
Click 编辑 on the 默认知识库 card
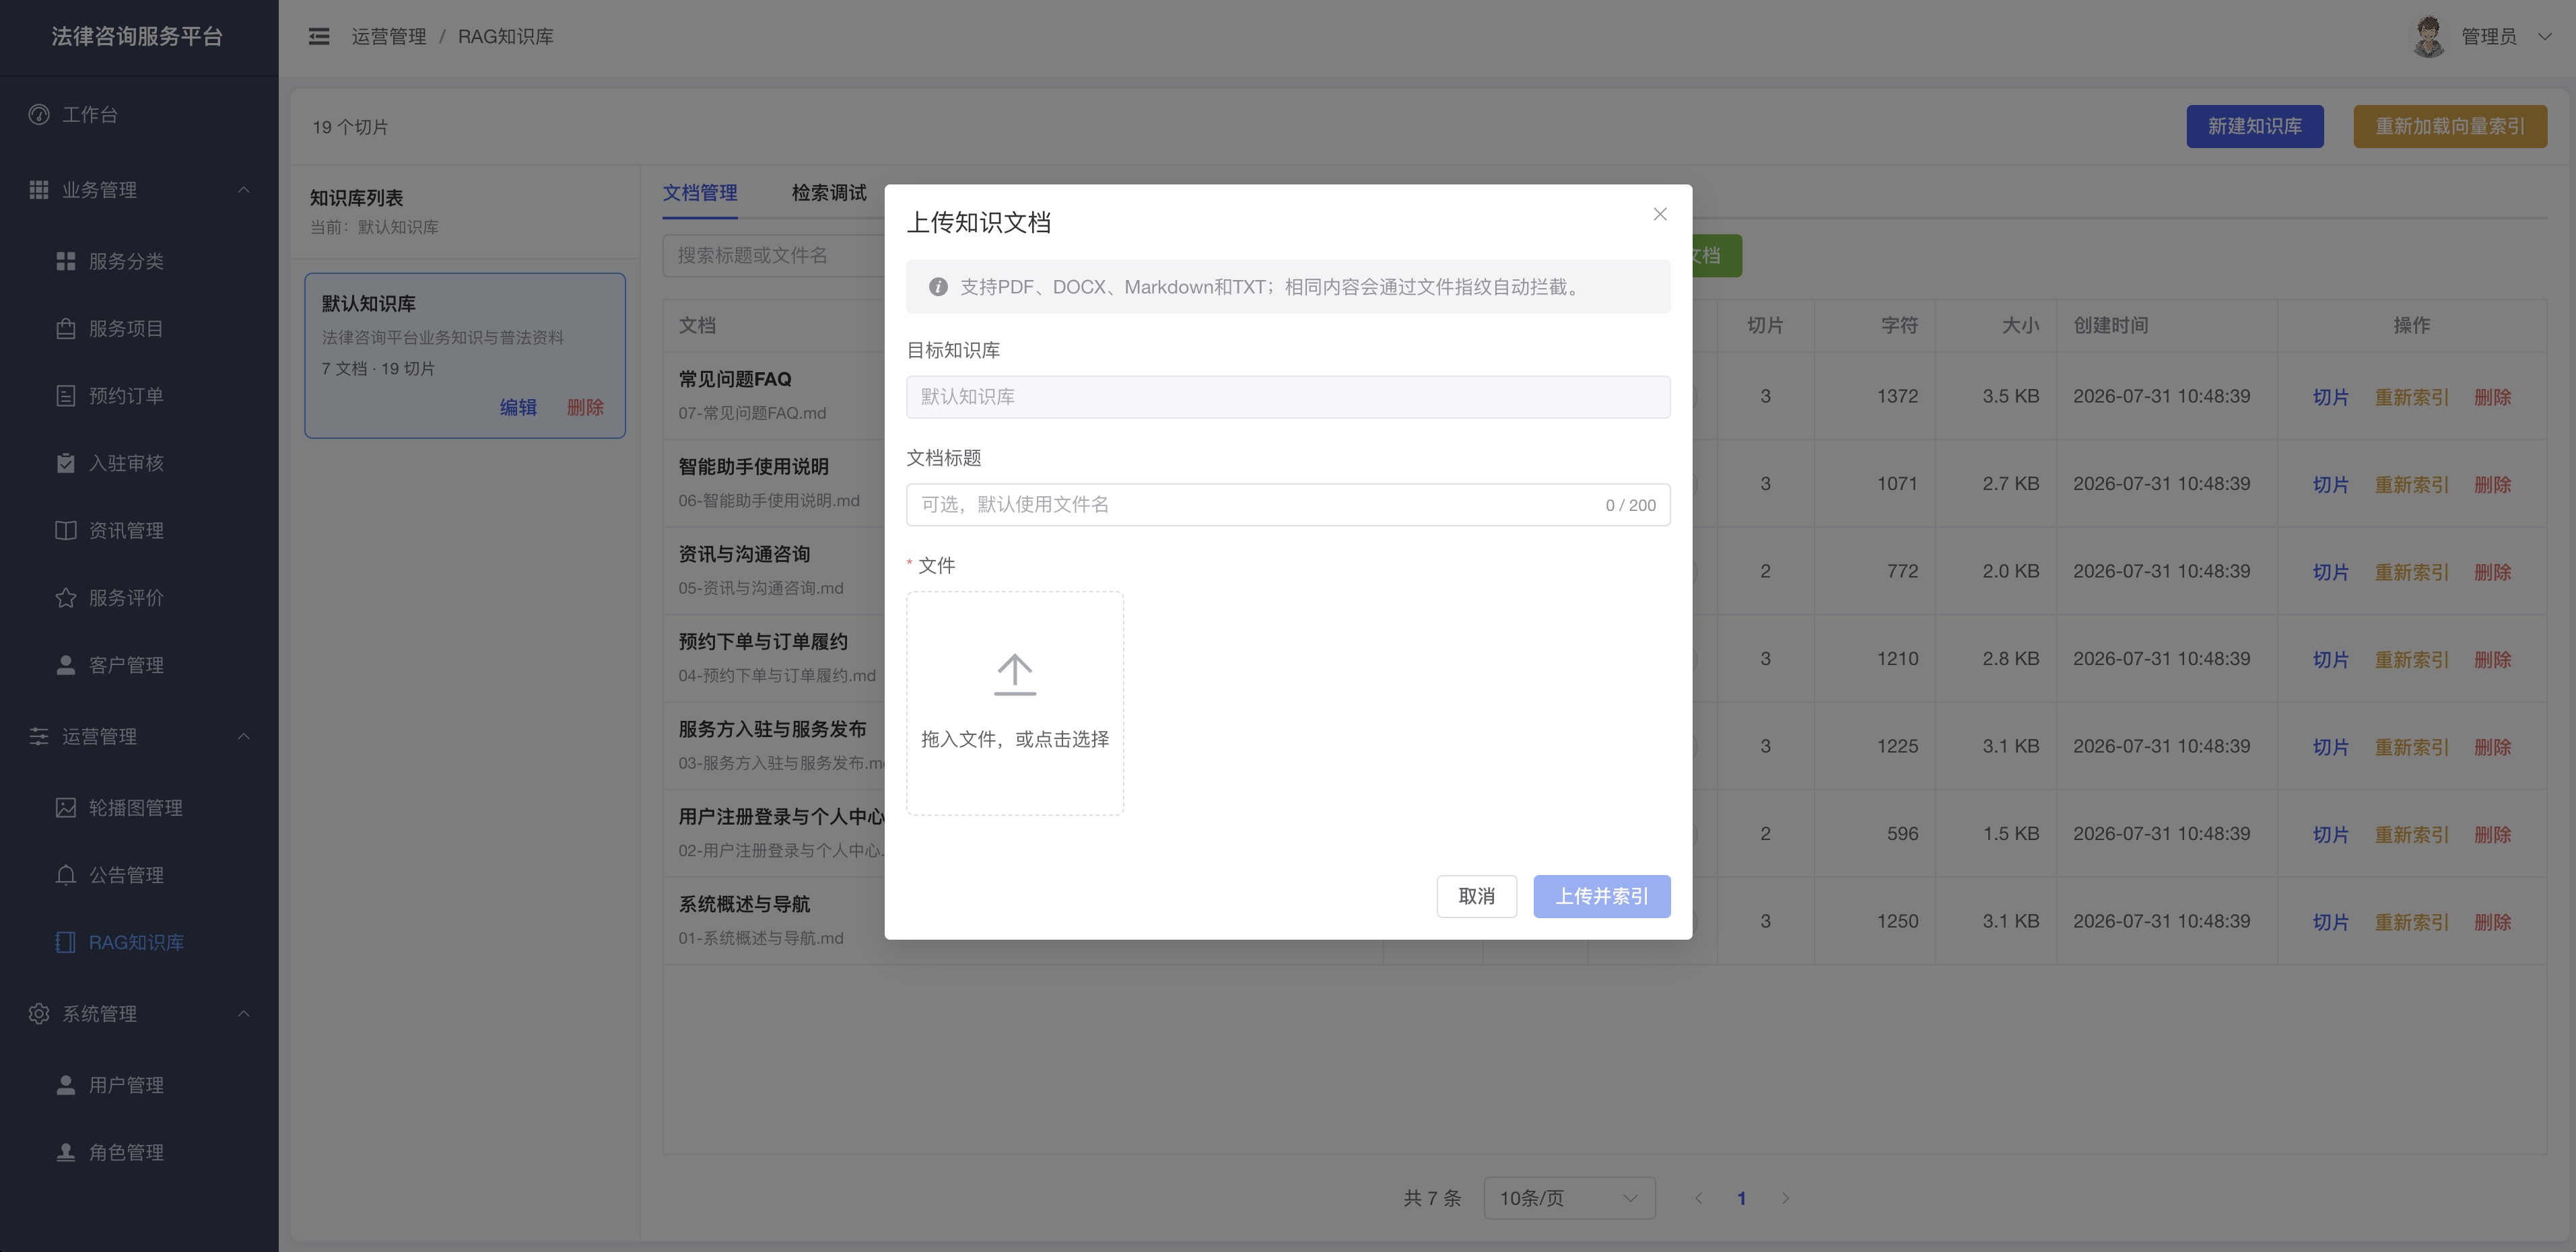(x=518, y=407)
